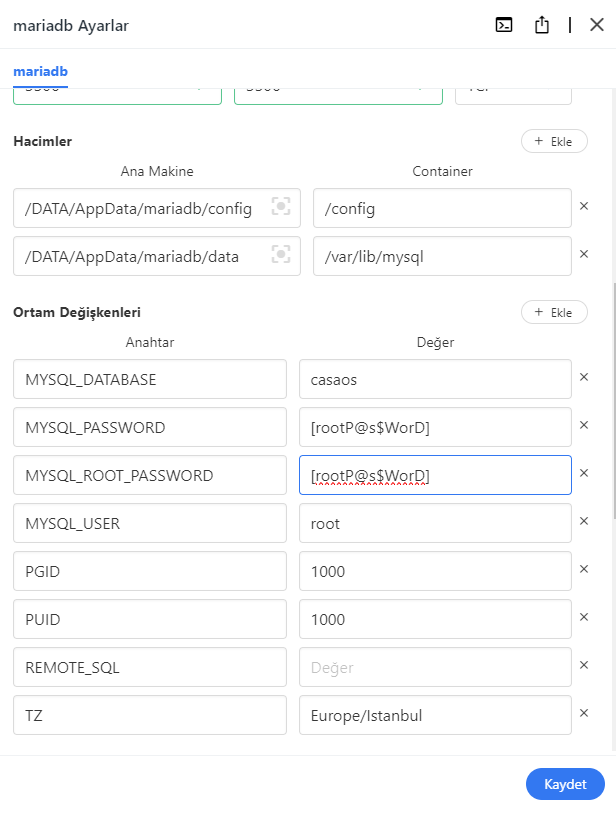Browse host path for /DATA/AppData/mariadb/data

tap(281, 254)
